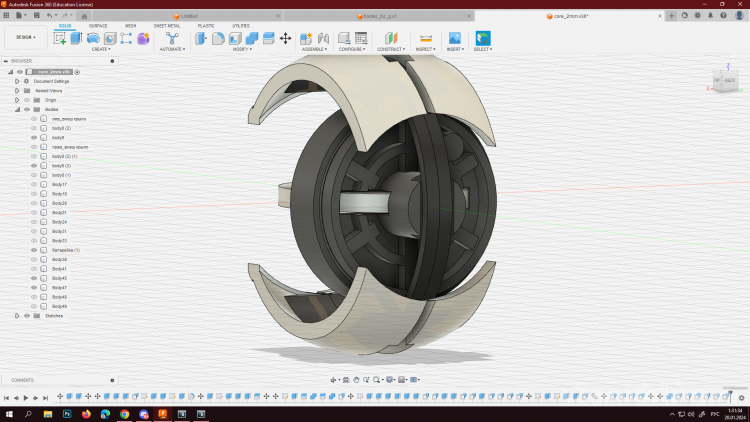Switch to the Surface toolbar tab
Image resolution: width=750 pixels, height=422 pixels.
98,26
